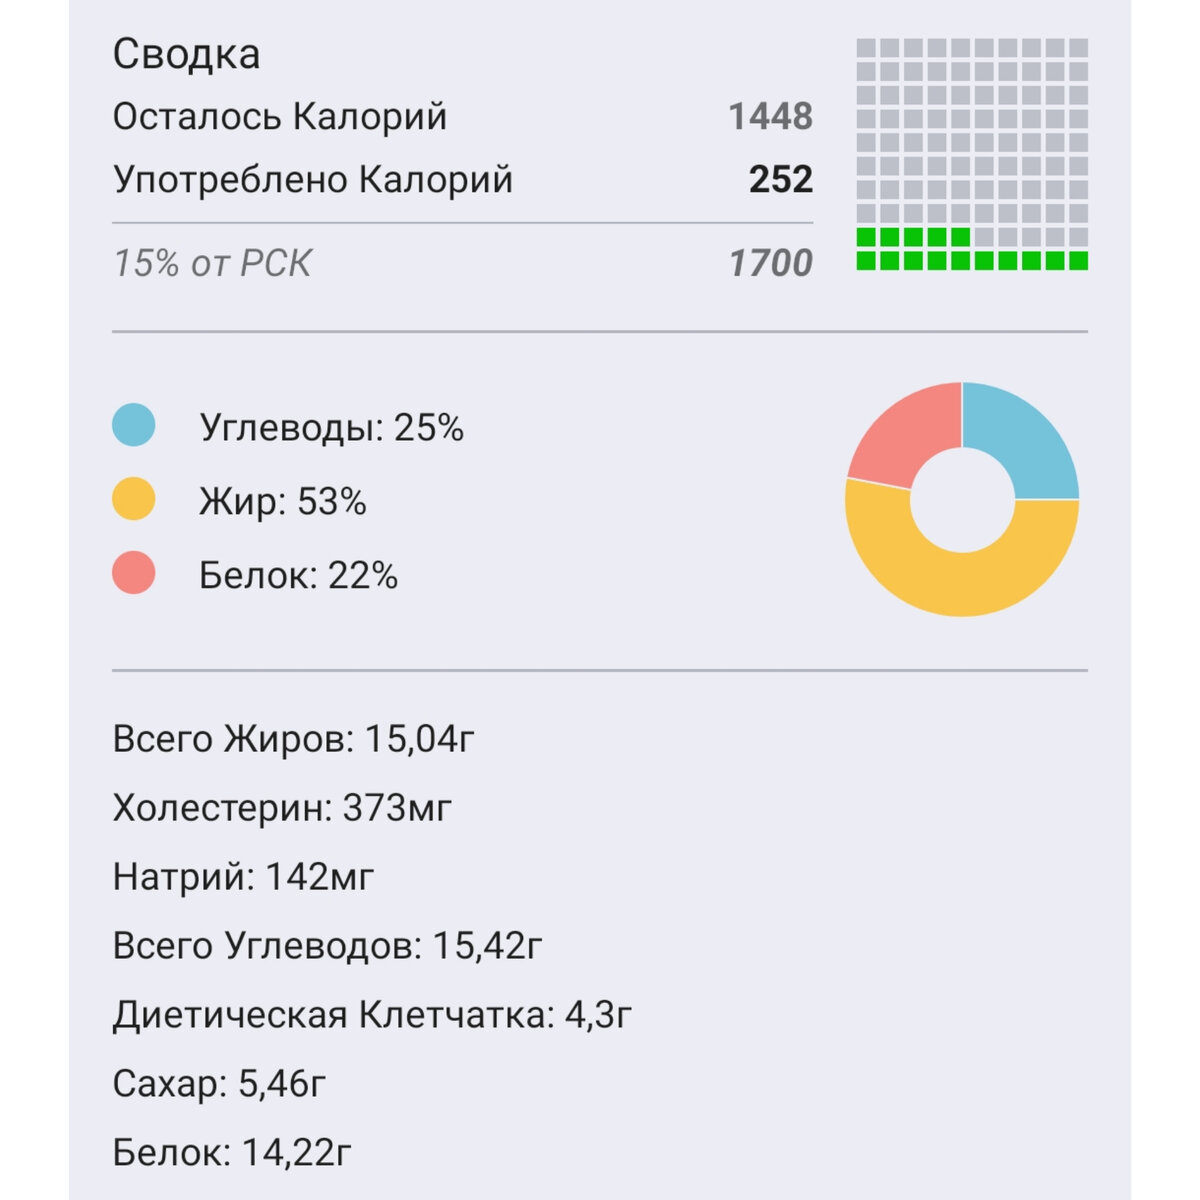Screen dimensions: 1200x1200
Task: Tap the Осталось Калорий row
Action: click(462, 117)
